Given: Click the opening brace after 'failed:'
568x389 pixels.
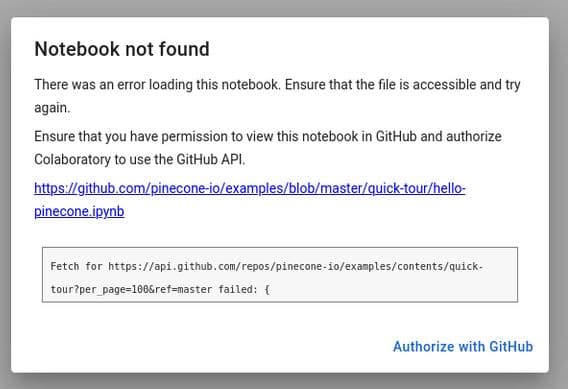Looking at the screenshot, I should [267, 289].
